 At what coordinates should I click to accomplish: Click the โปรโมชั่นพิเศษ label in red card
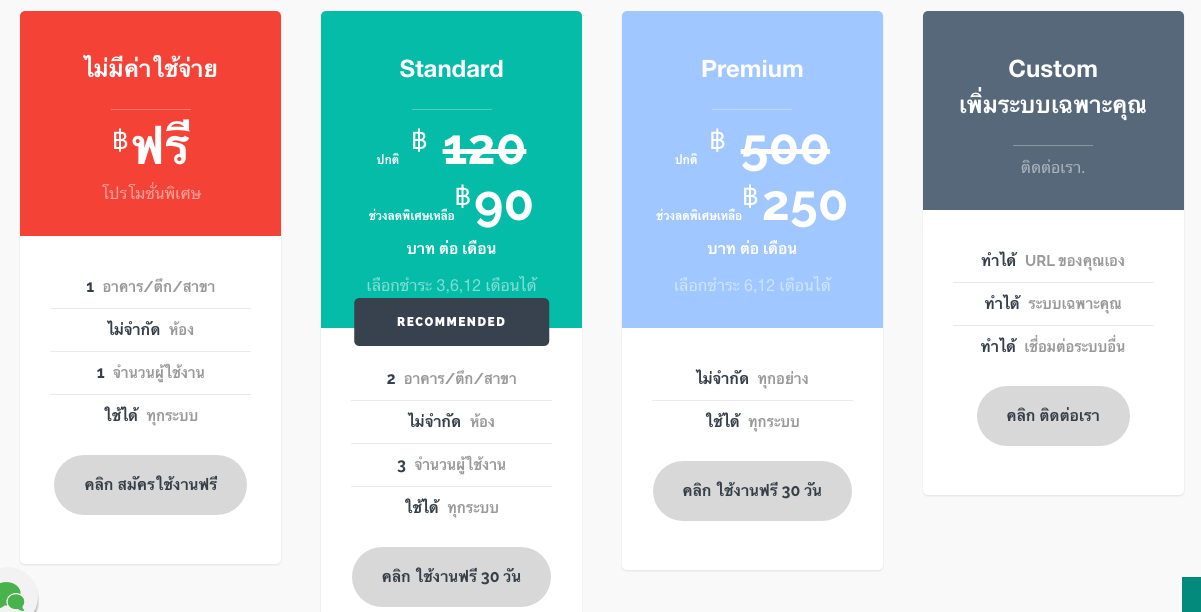click(x=151, y=193)
